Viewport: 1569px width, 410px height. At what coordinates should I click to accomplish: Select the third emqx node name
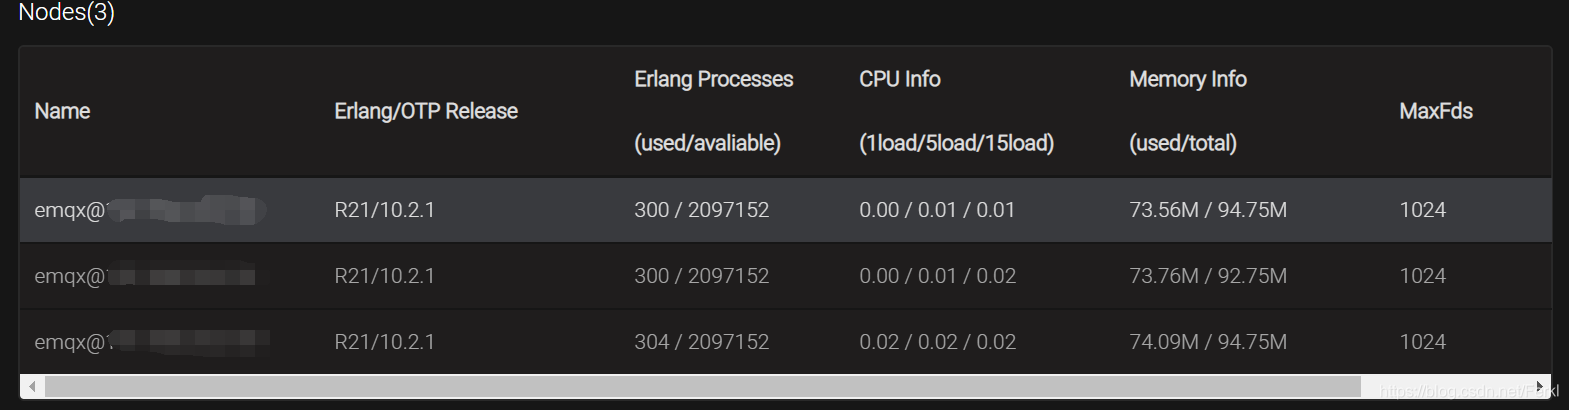pyautogui.click(x=150, y=342)
